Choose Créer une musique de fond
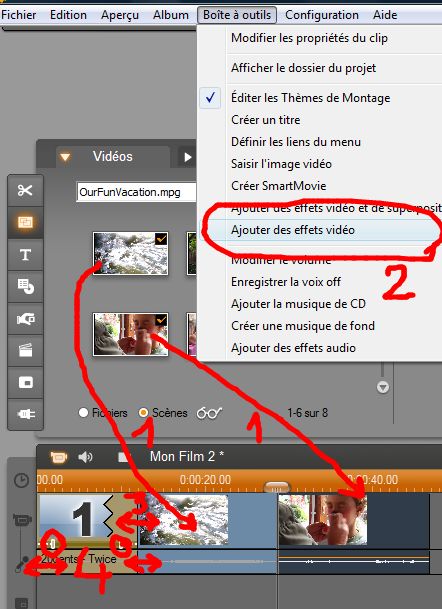The height and width of the screenshot is (609, 442). click(303, 325)
